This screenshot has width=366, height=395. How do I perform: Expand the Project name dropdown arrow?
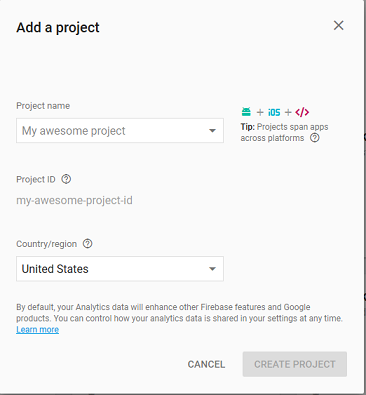click(212, 131)
